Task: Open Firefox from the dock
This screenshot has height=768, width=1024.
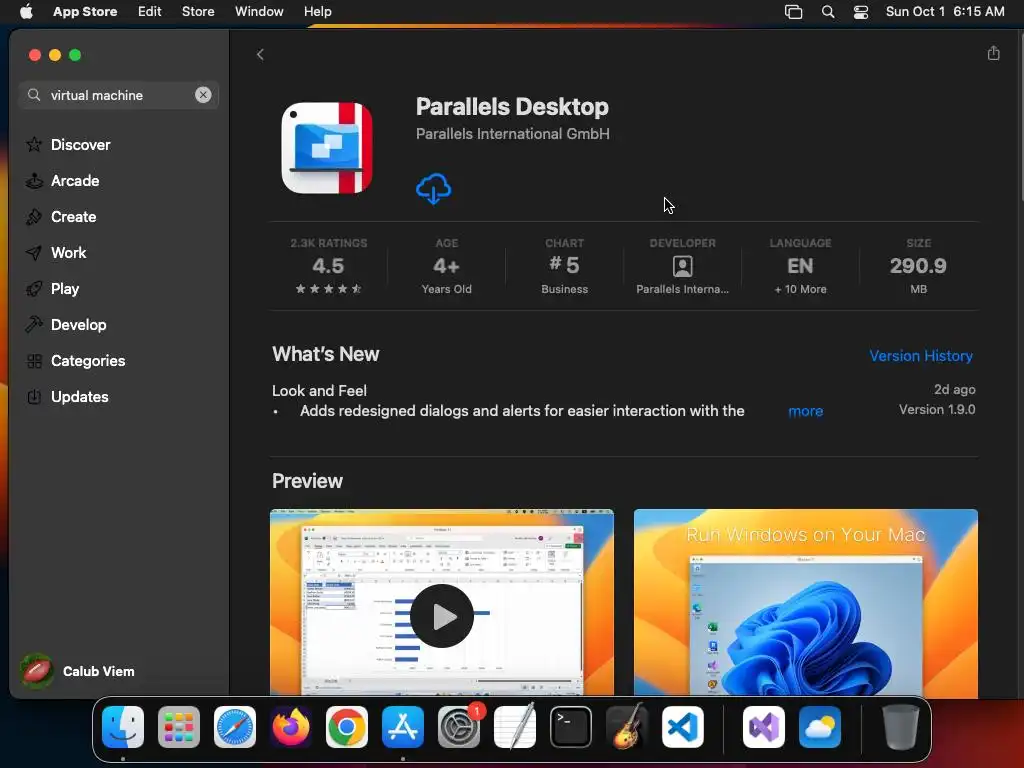Action: (291, 727)
